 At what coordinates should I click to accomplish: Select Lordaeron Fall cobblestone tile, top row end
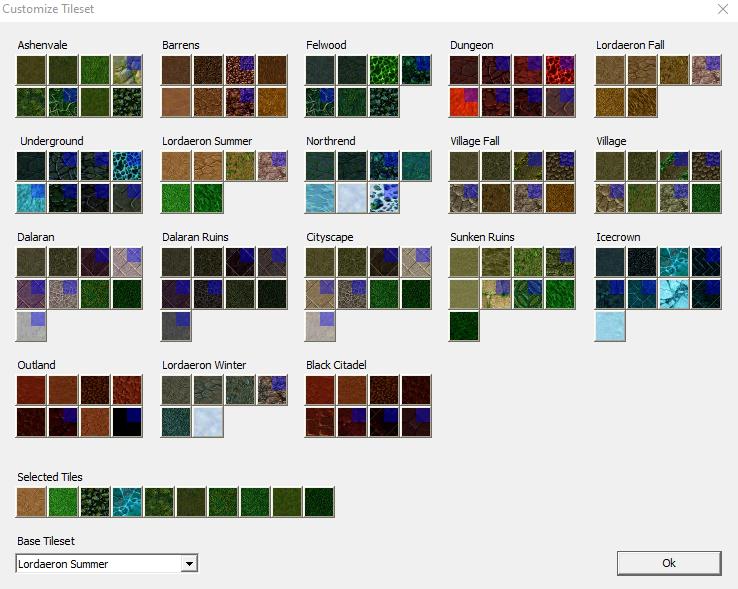706,70
